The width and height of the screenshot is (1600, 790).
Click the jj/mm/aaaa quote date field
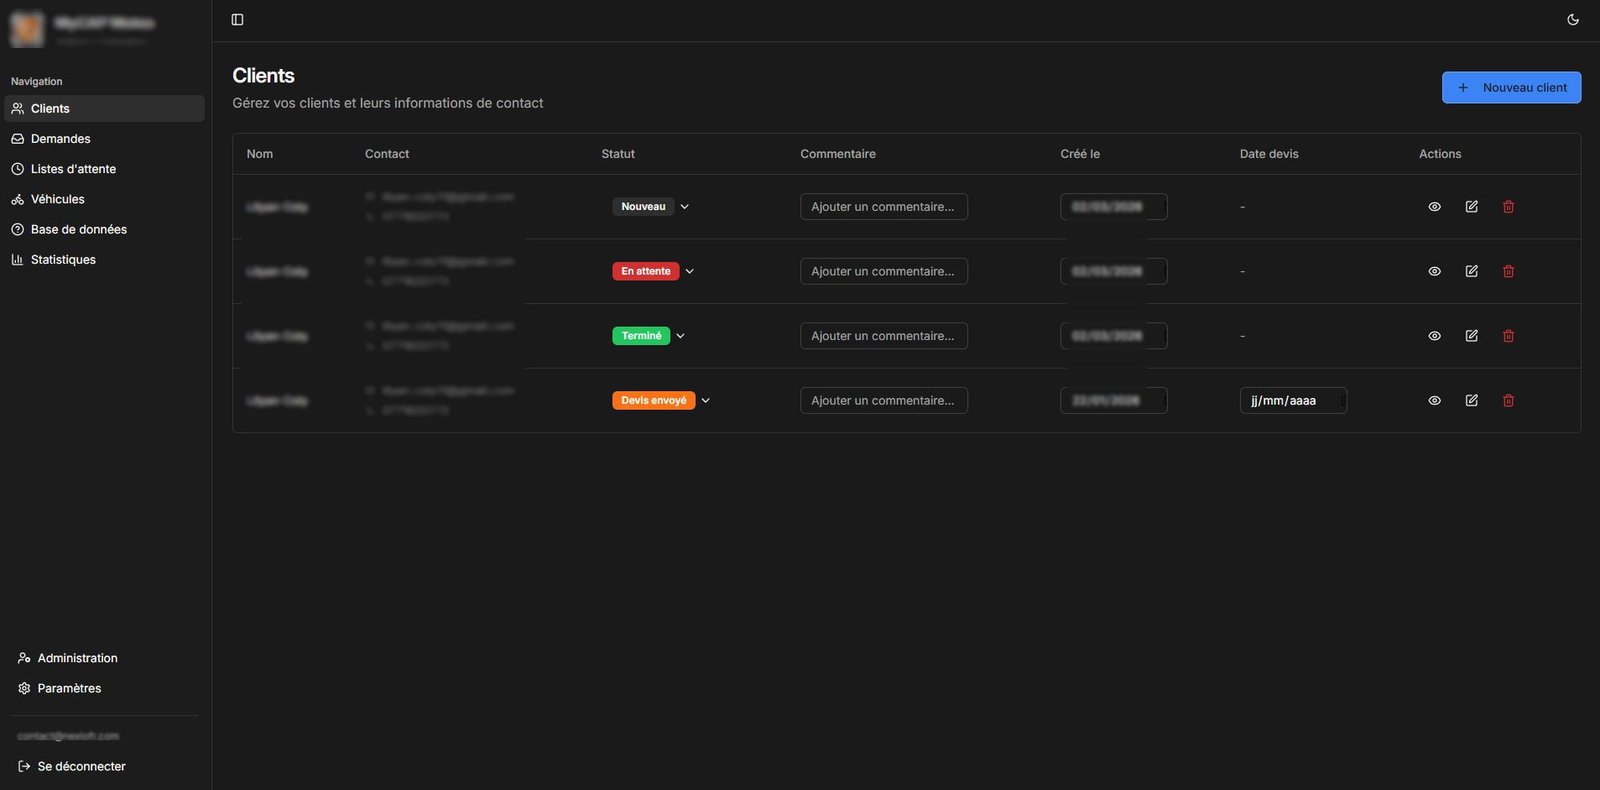1293,401
